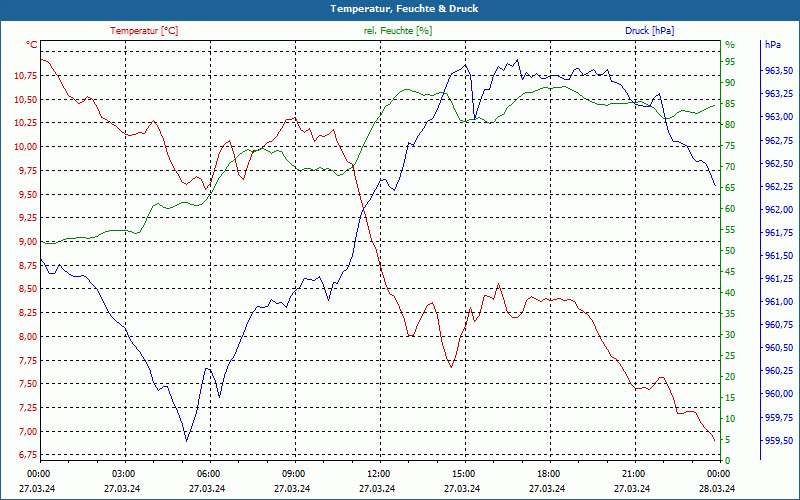
Task: Click '15' on the green humidity axis
Action: pos(730,398)
